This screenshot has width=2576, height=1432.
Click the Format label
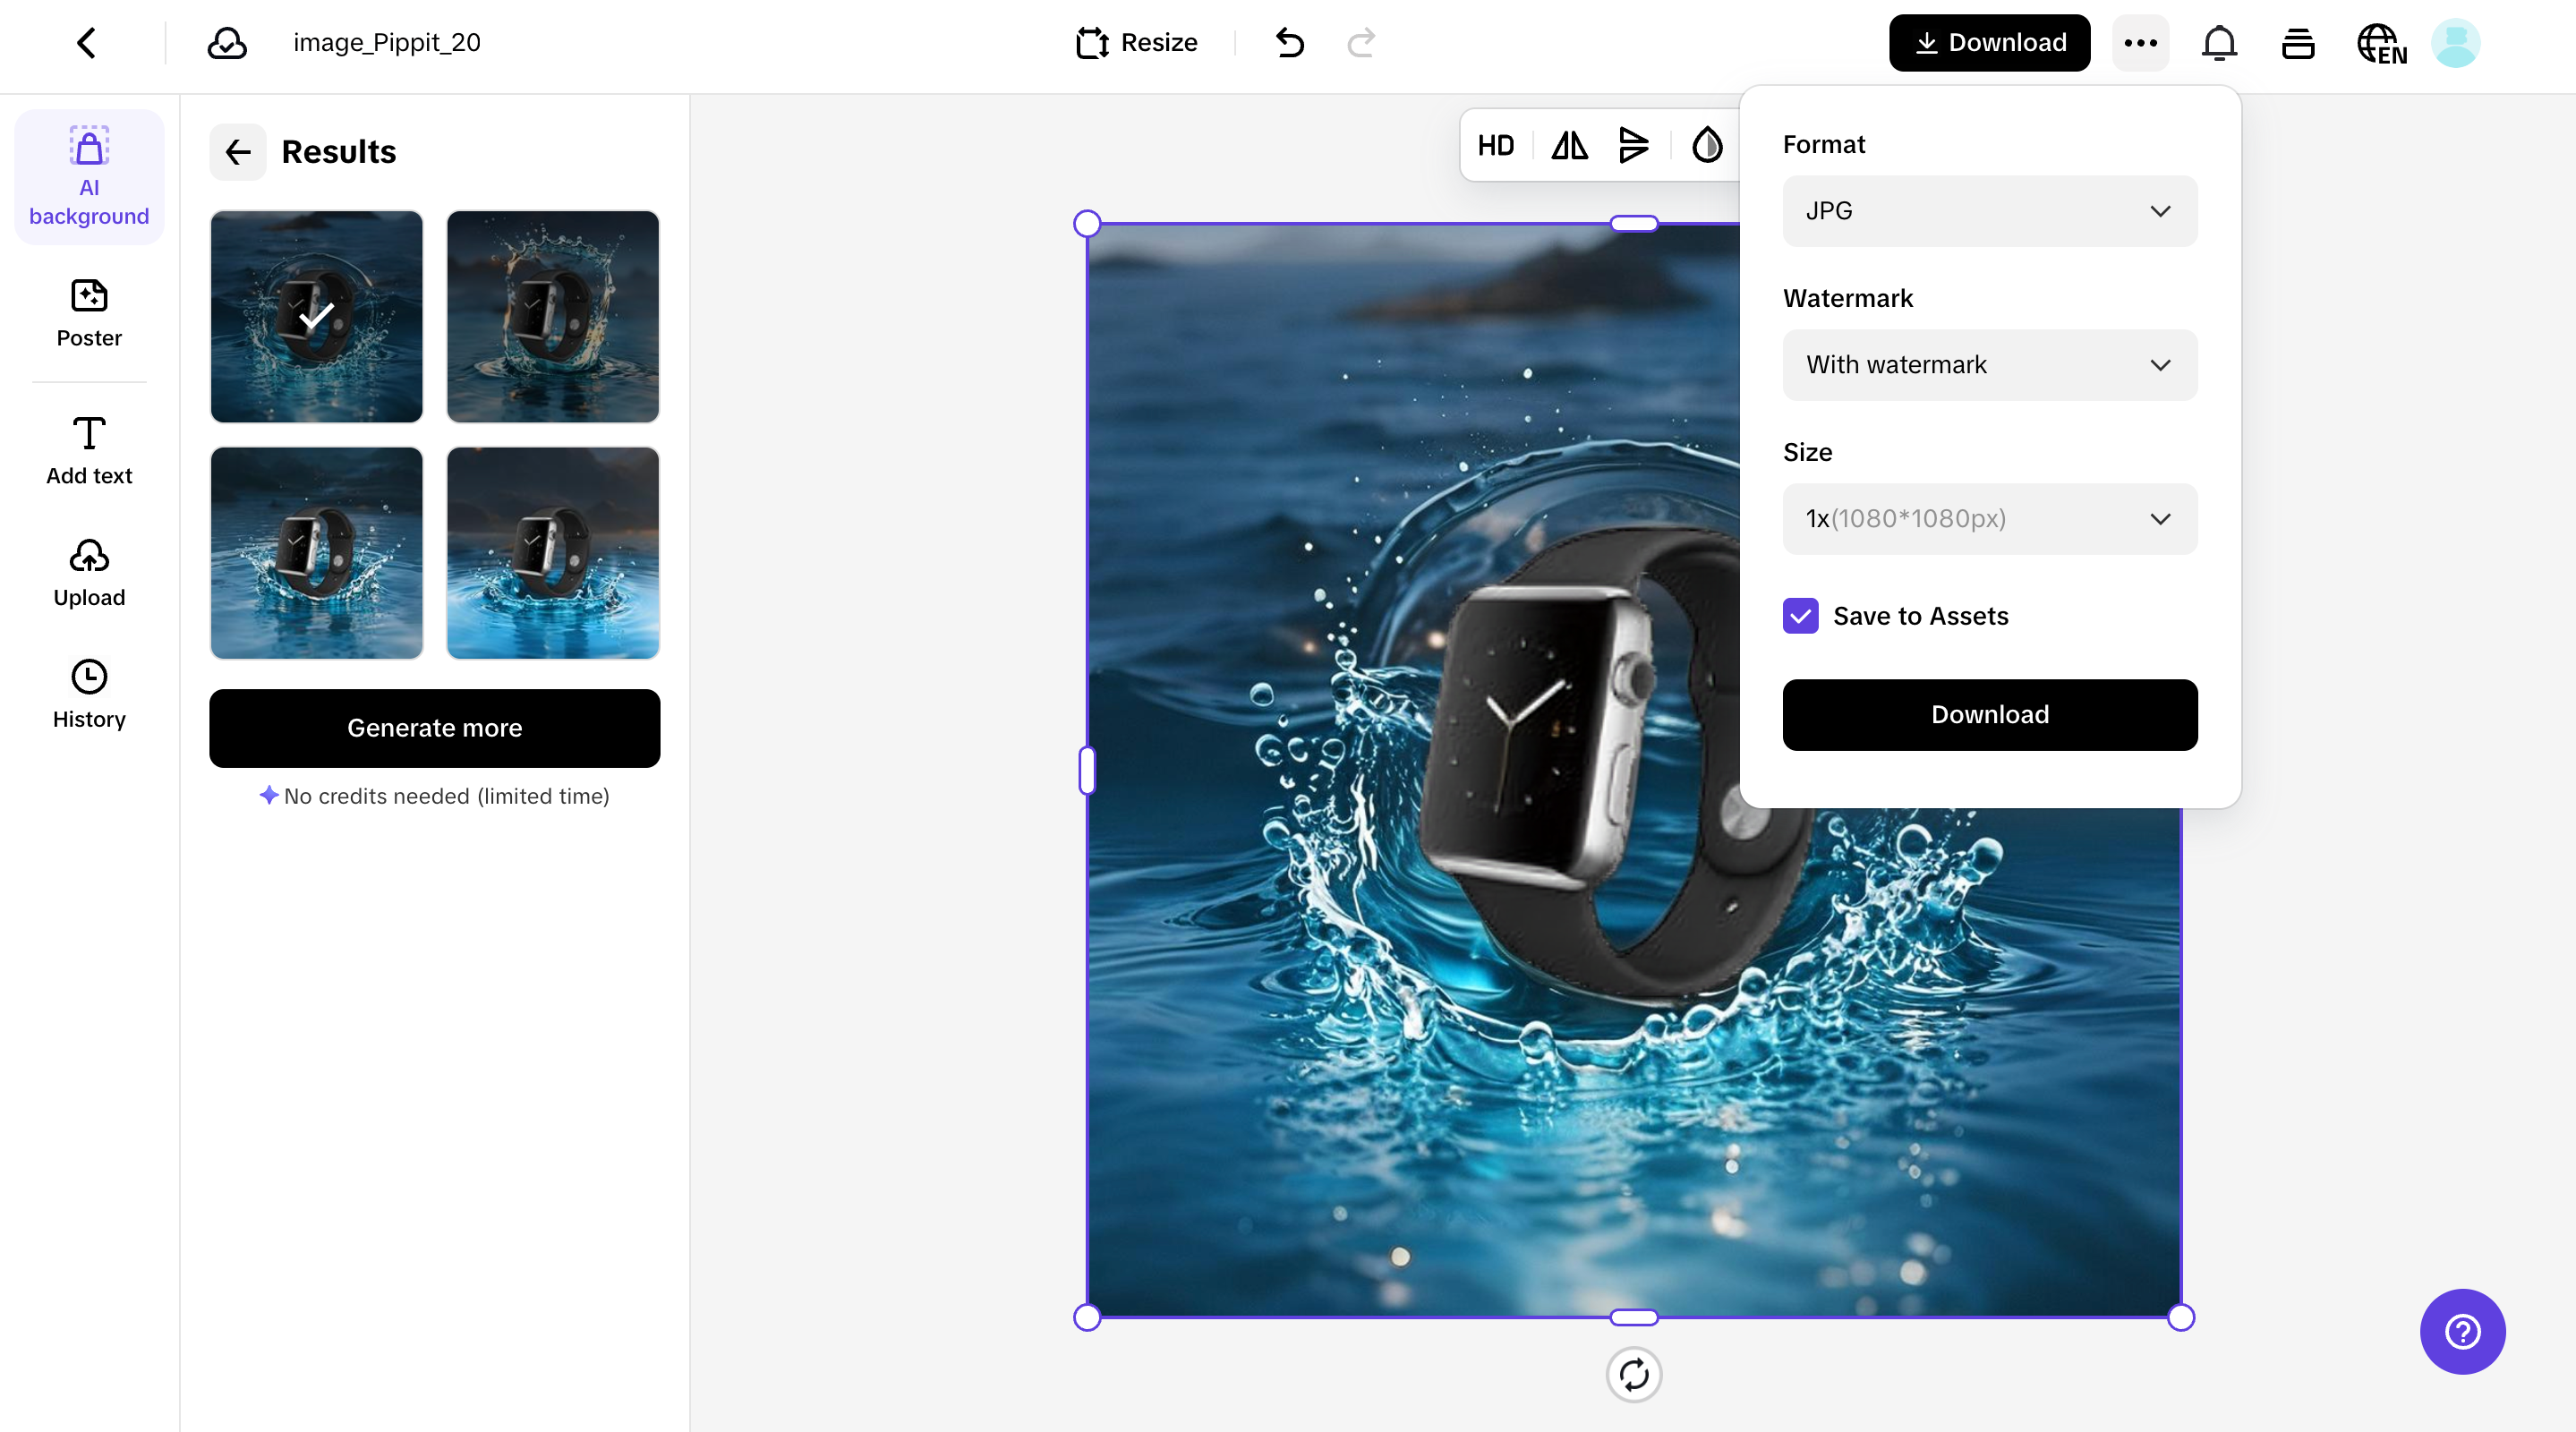[1824, 145]
